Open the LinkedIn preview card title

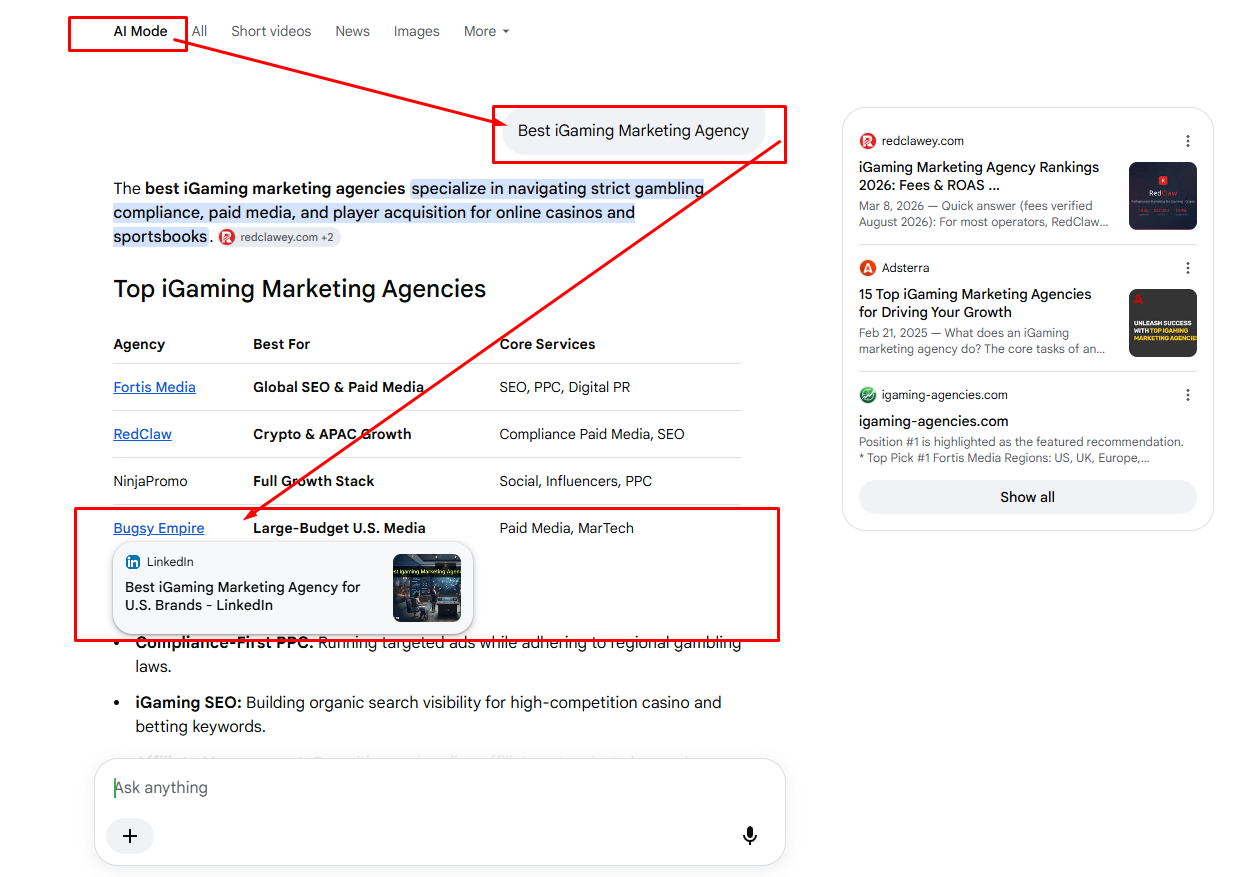[x=243, y=596]
